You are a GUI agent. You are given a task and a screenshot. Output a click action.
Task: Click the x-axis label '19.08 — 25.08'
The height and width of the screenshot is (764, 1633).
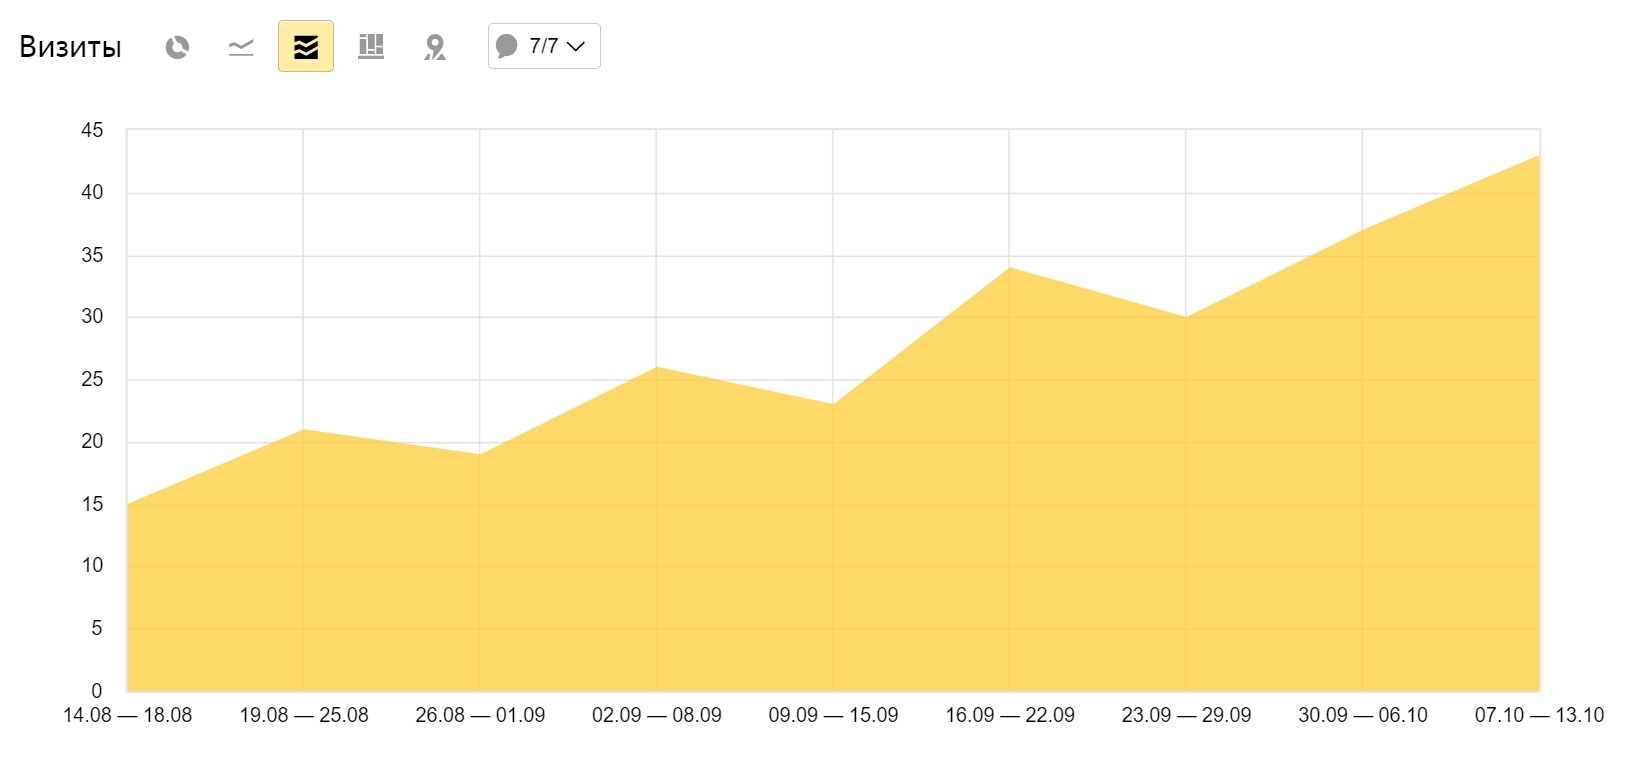[x=304, y=715]
